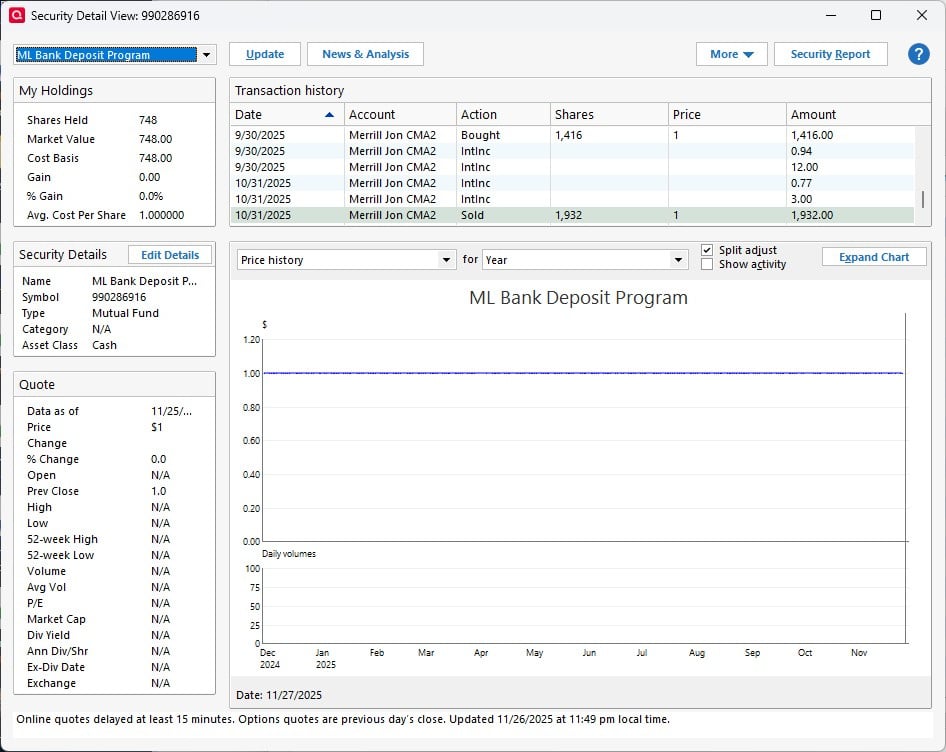Image resolution: width=946 pixels, height=752 pixels.
Task: Open the ML Bank Deposit Program security dropdown
Action: (206, 55)
